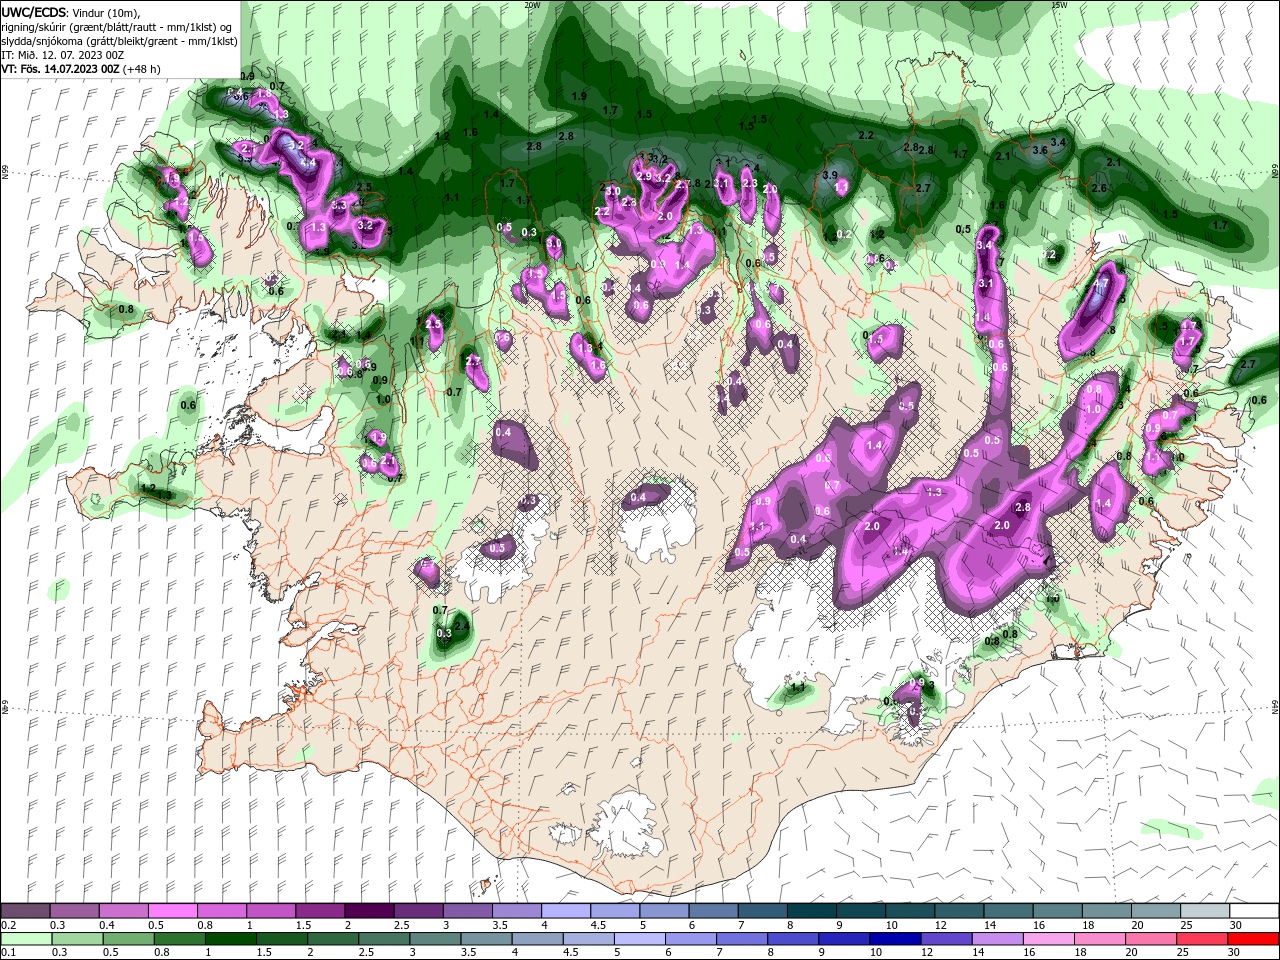Click the deep blue 10 rain scale swatch
Screen dimensions: 1280x960
tap(895, 939)
